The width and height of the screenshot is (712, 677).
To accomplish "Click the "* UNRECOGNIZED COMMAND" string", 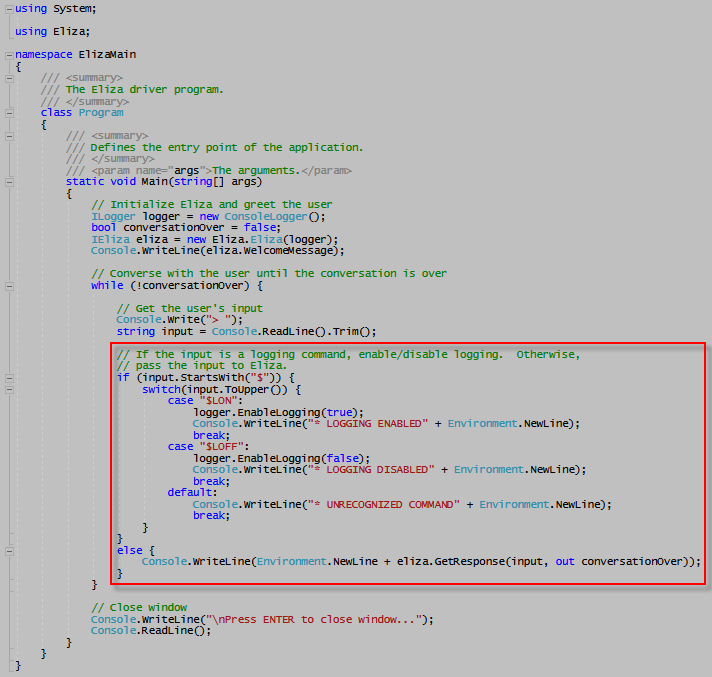I will (384, 504).
